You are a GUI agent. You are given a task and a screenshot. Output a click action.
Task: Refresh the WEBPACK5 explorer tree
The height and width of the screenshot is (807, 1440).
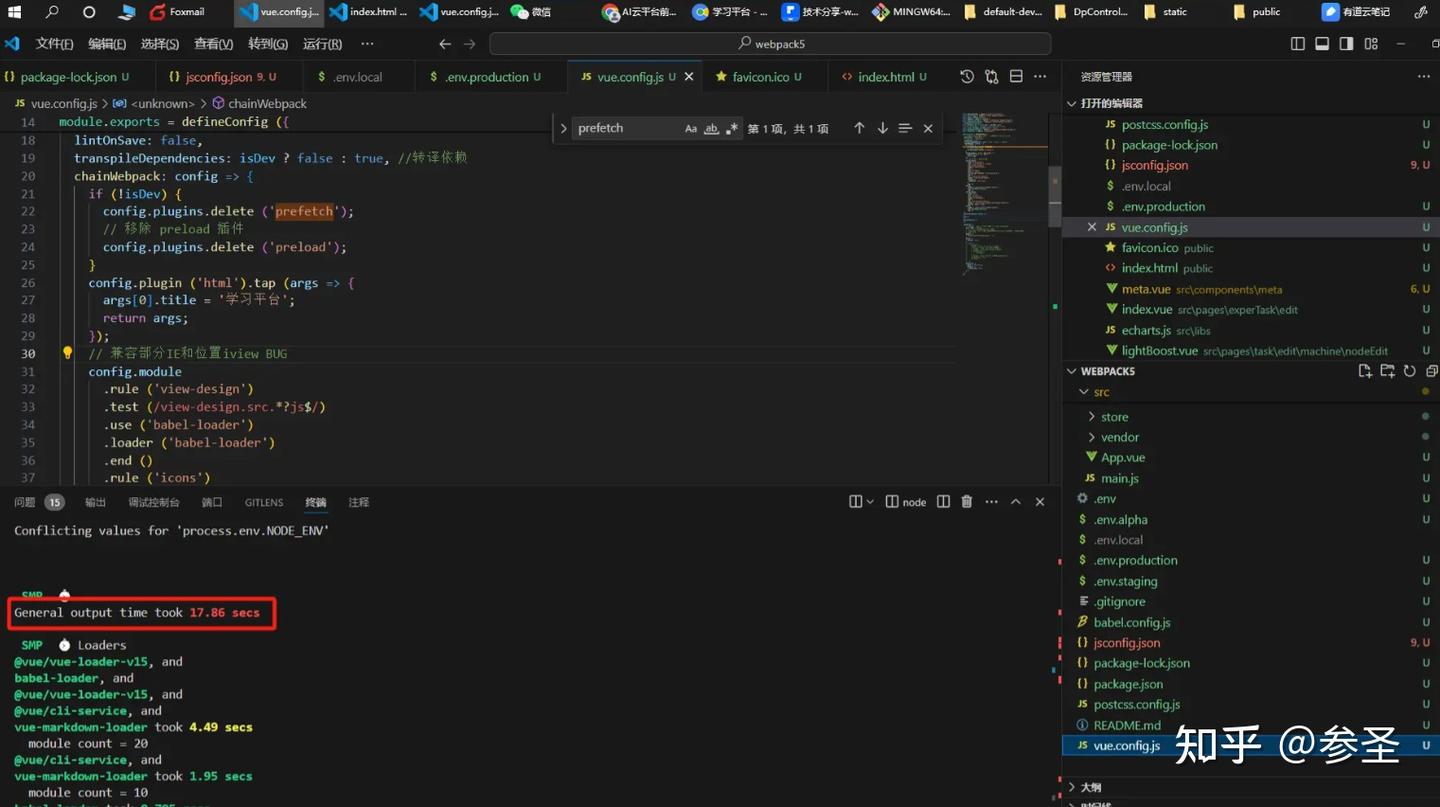tap(1409, 371)
